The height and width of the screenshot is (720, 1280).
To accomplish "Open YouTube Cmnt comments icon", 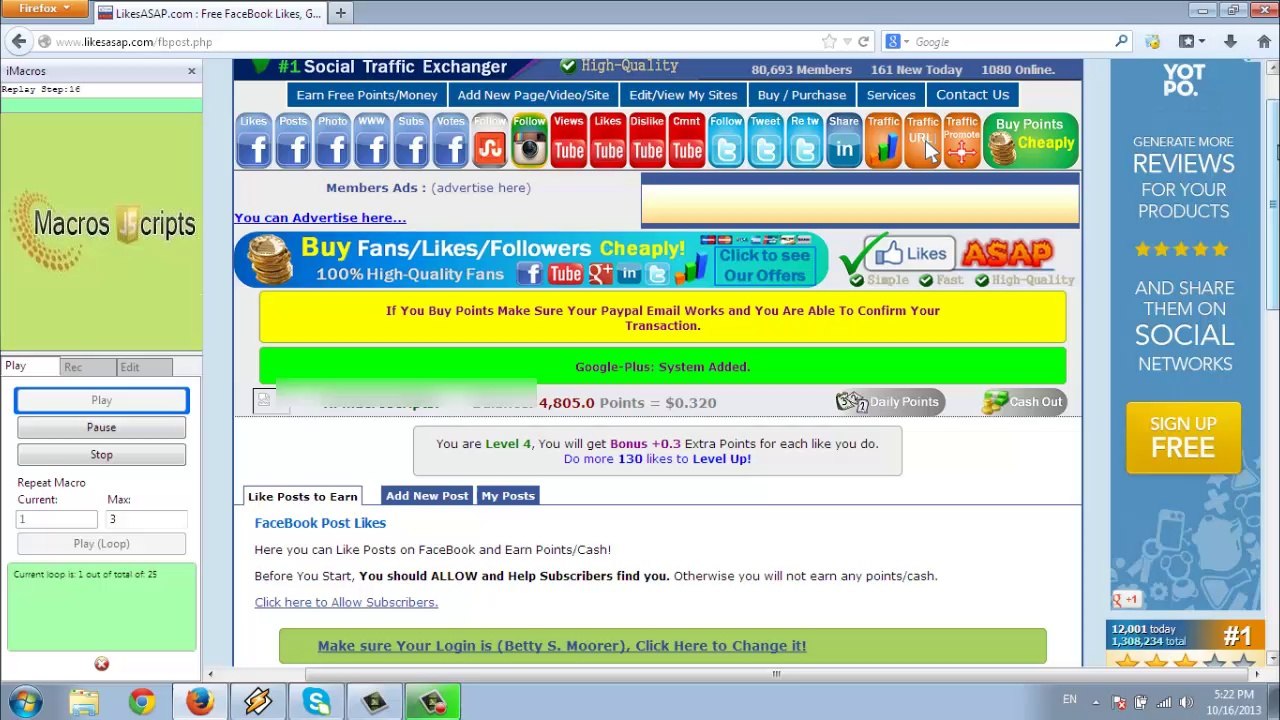I will point(686,140).
